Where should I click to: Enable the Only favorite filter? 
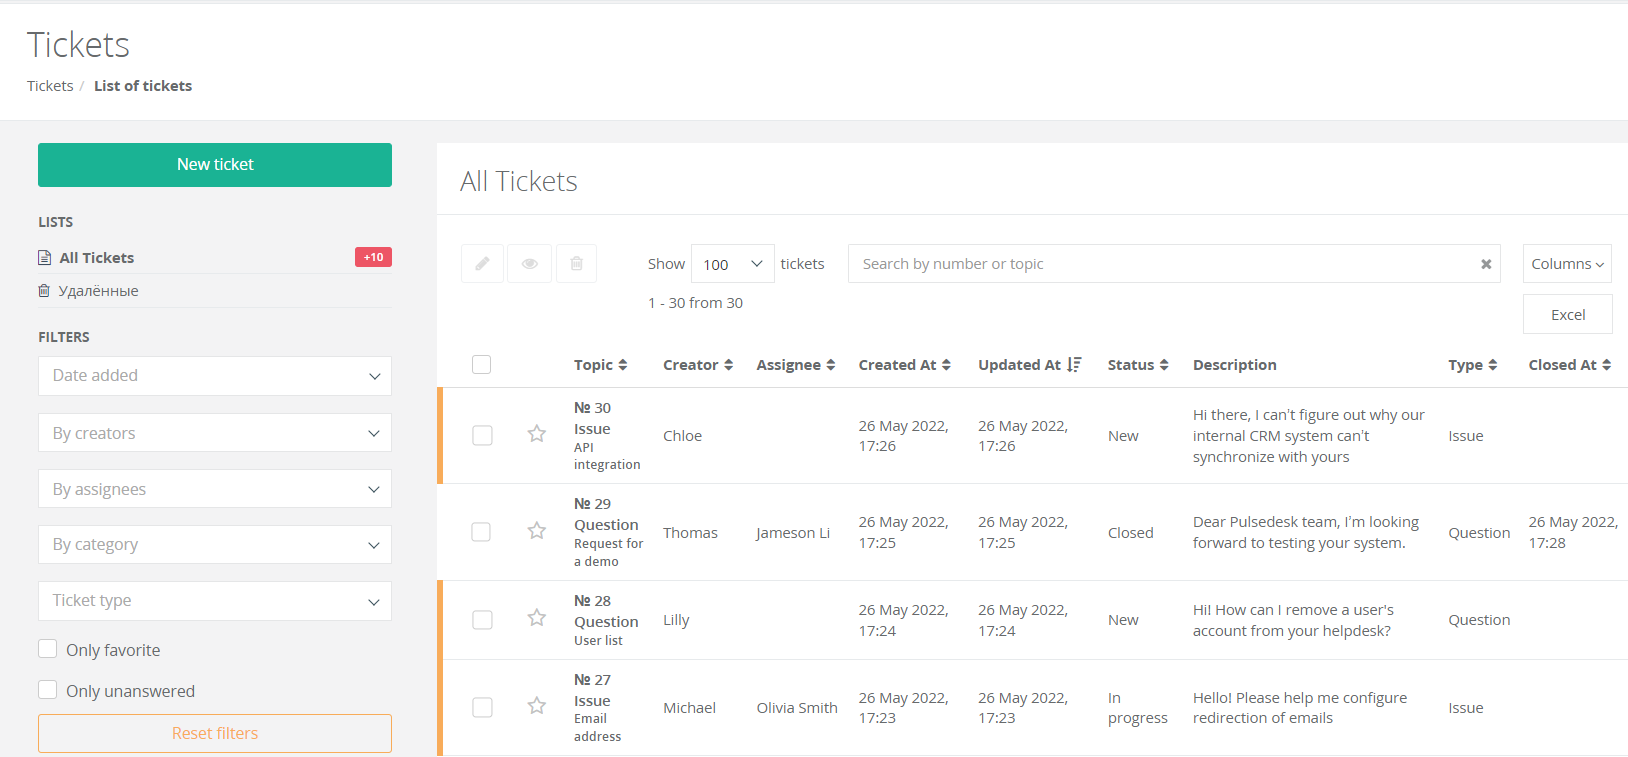point(48,649)
